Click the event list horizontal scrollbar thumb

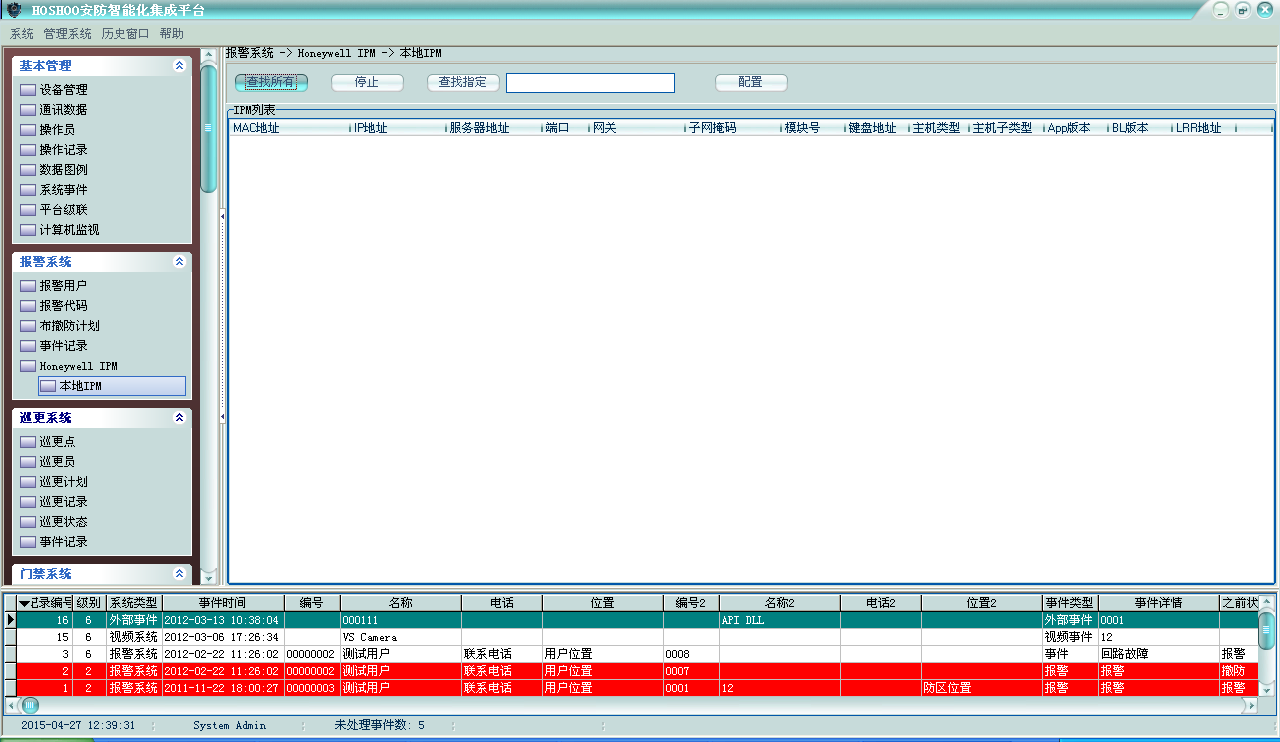30,705
